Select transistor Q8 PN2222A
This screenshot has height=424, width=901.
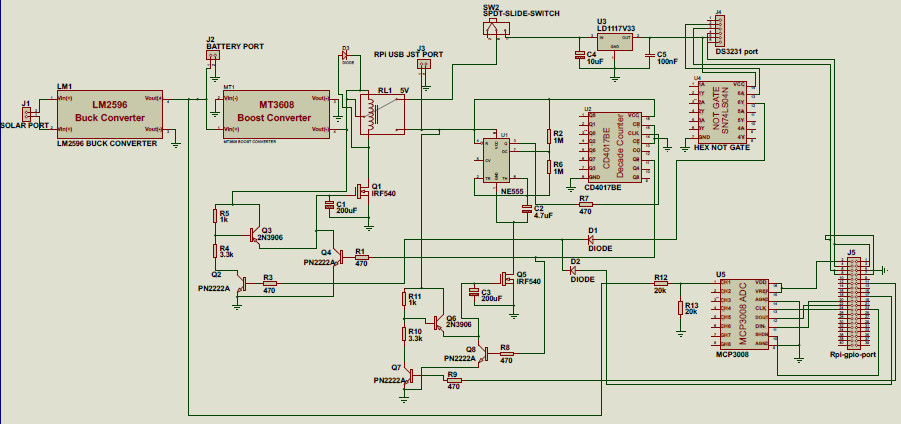click(484, 355)
